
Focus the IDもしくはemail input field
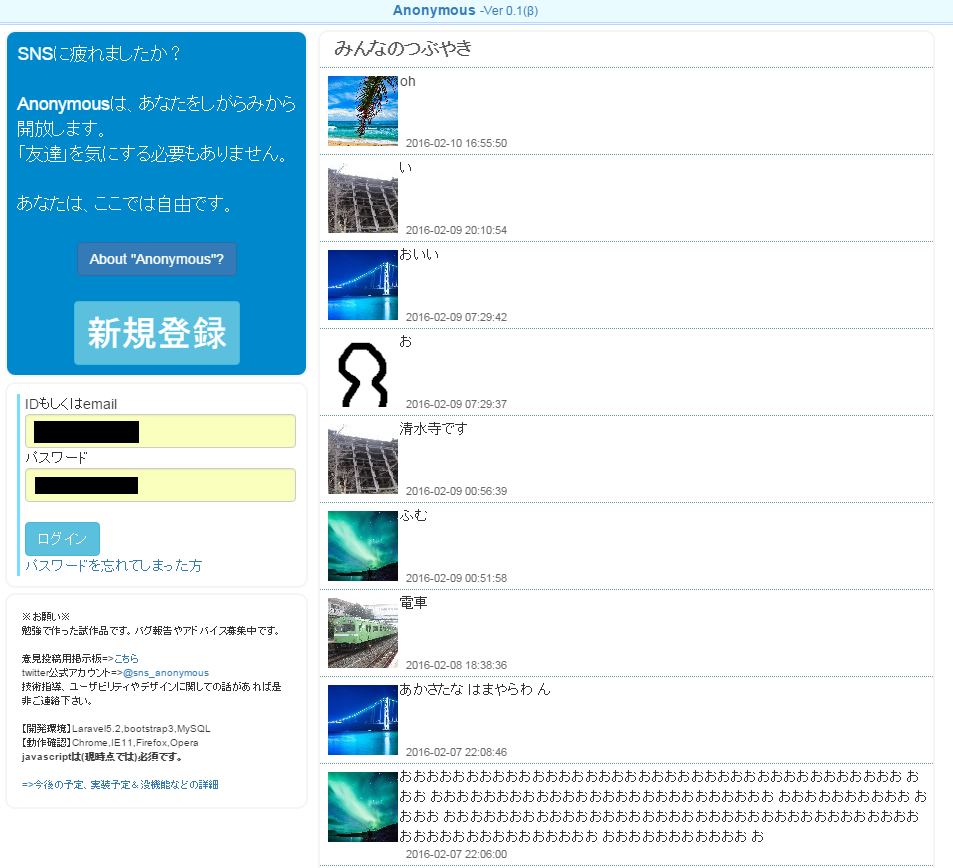point(160,432)
